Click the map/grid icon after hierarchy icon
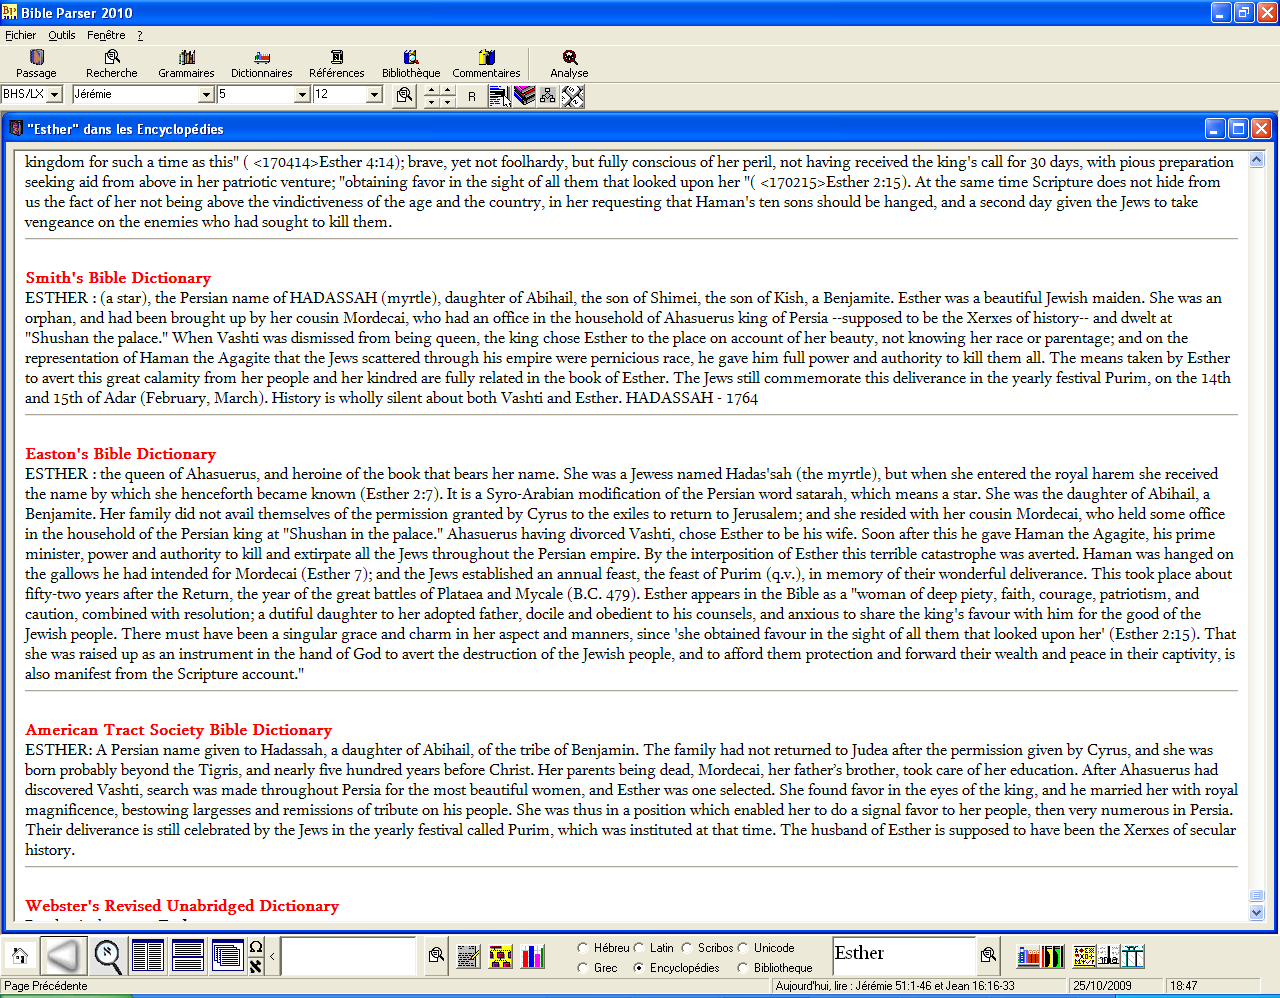1280x998 pixels. pyautogui.click(x=572, y=96)
